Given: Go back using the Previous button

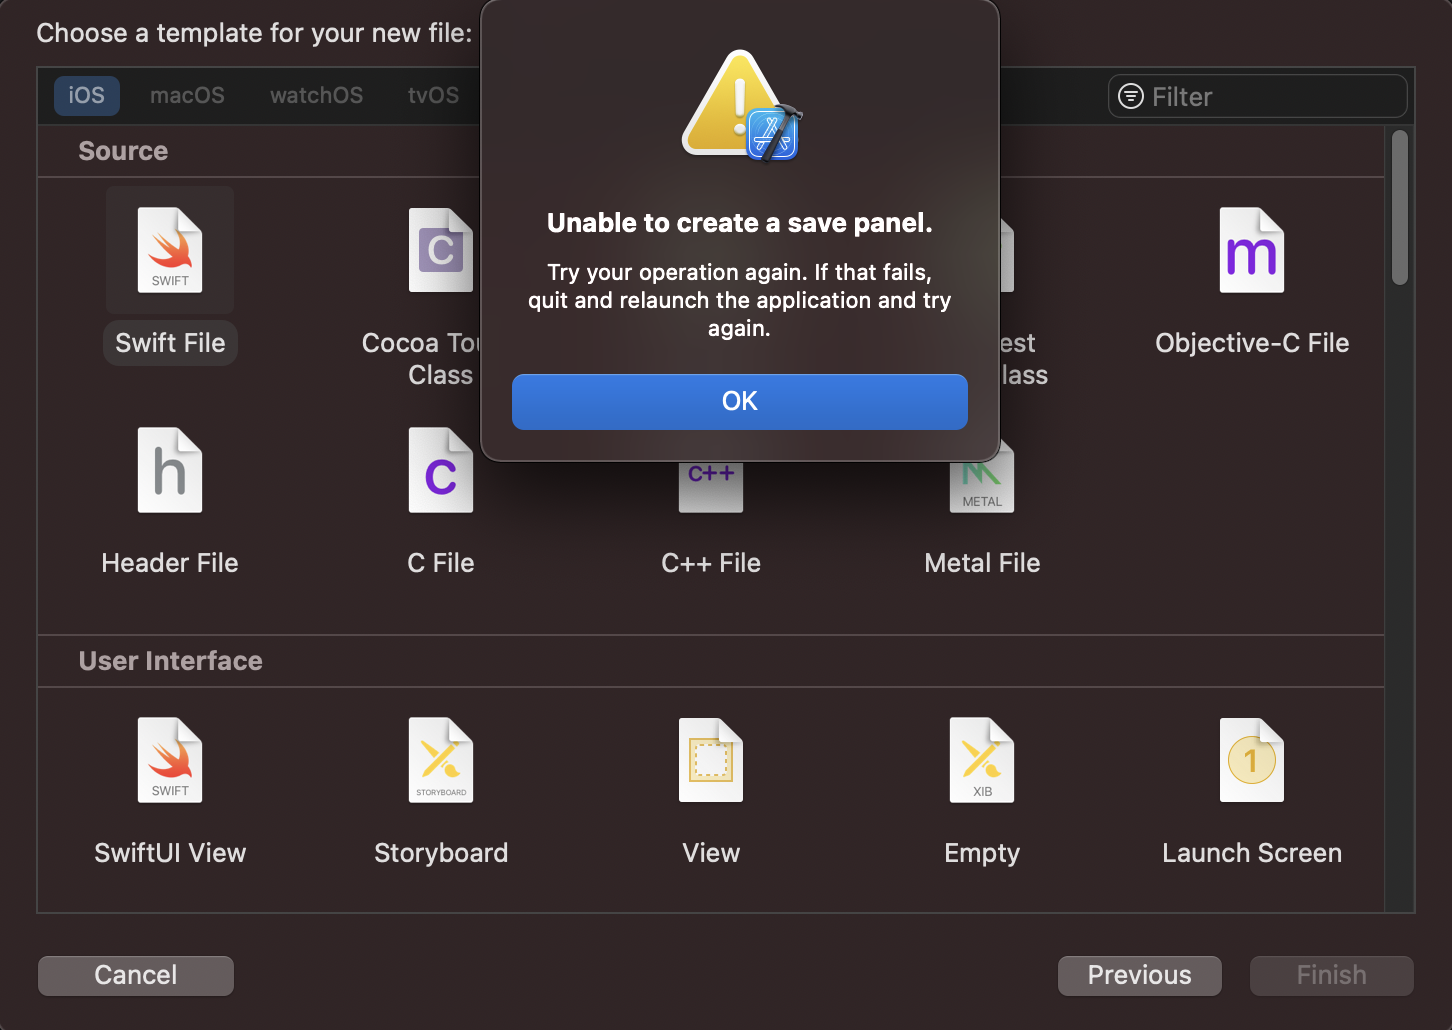Looking at the screenshot, I should click(x=1139, y=975).
